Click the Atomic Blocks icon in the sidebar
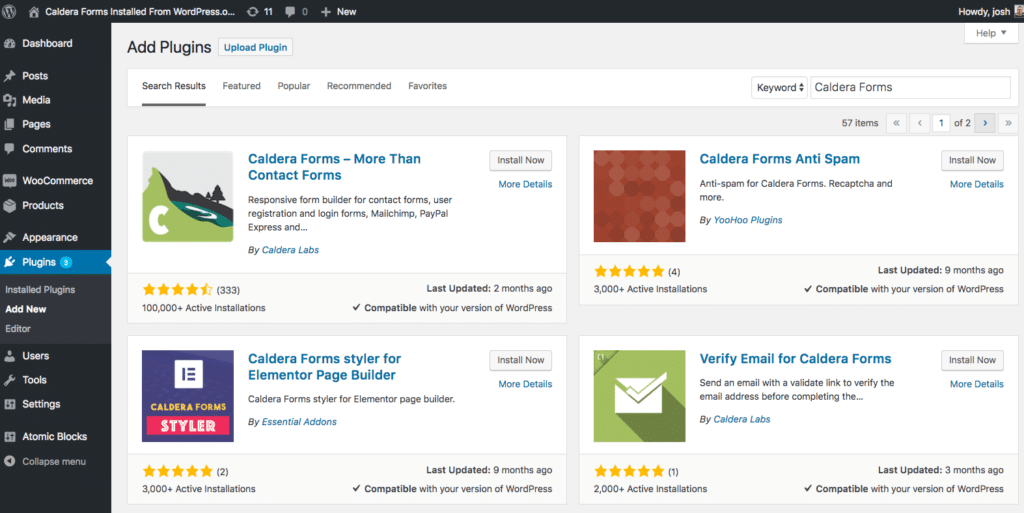Viewport: 1024px width, 513px height. (10, 437)
